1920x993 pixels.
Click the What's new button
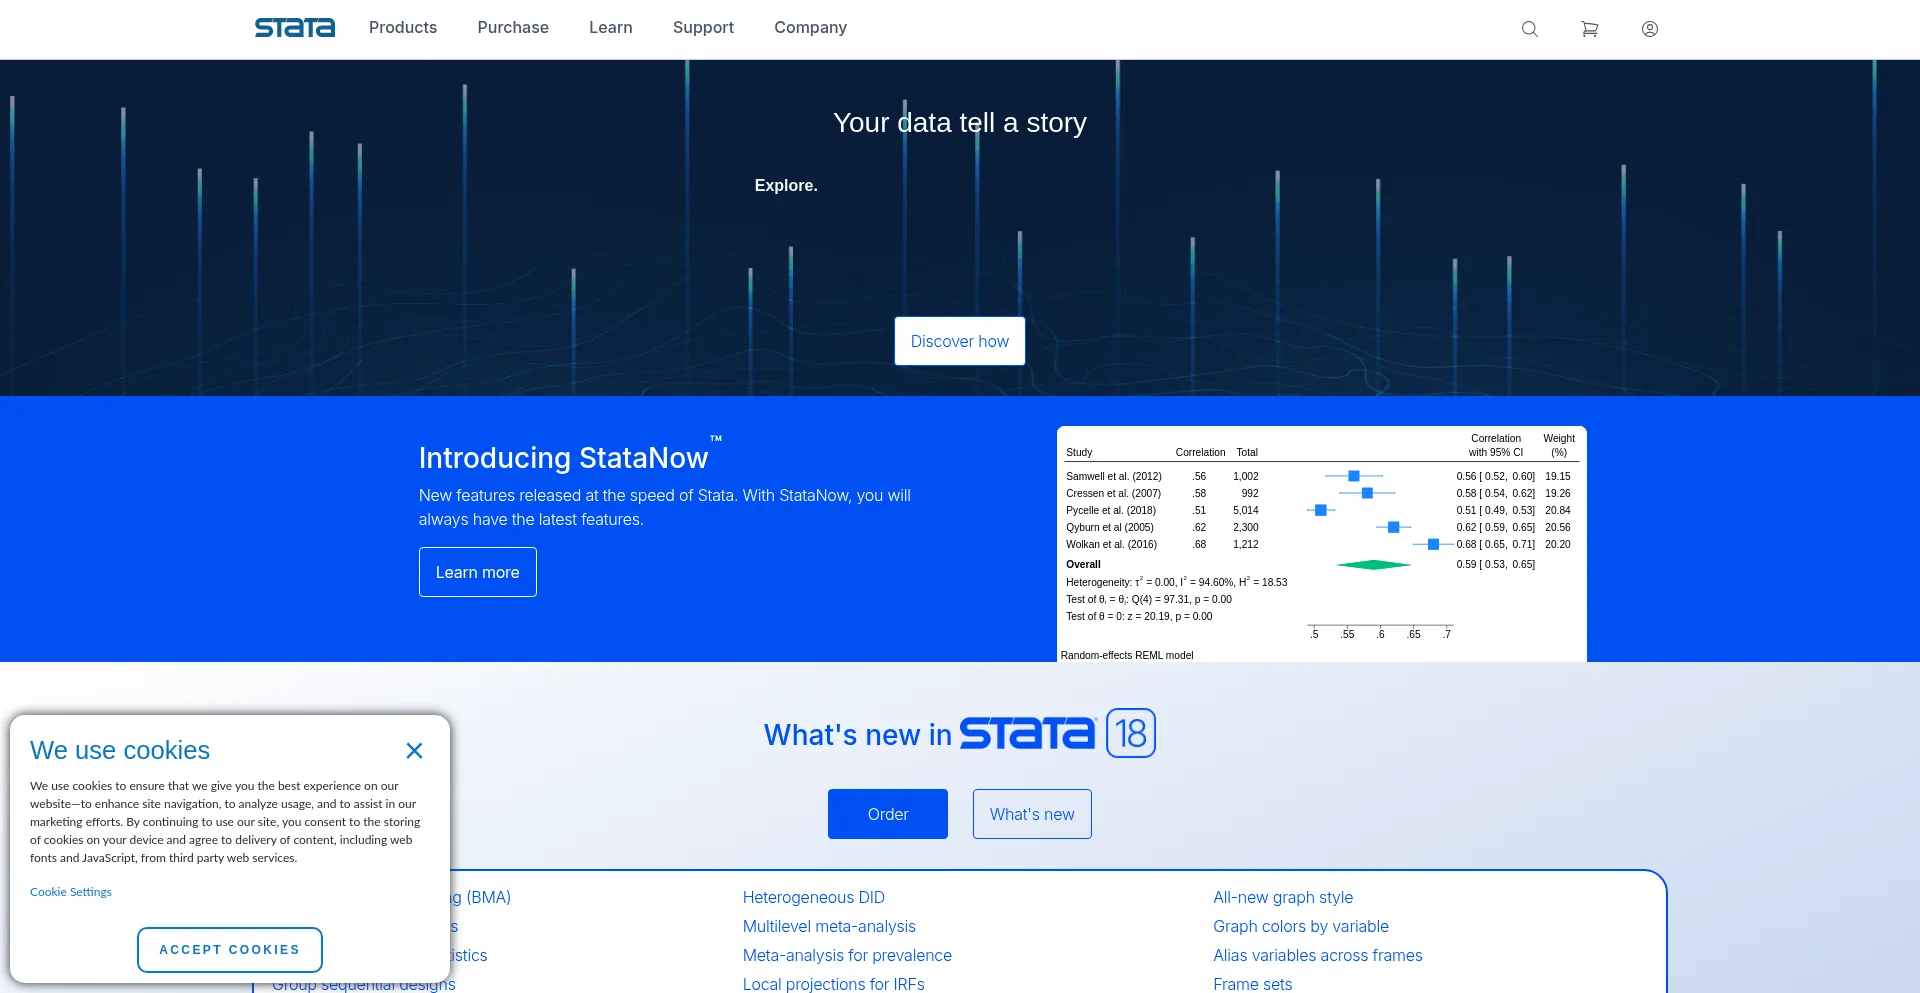click(x=1032, y=814)
